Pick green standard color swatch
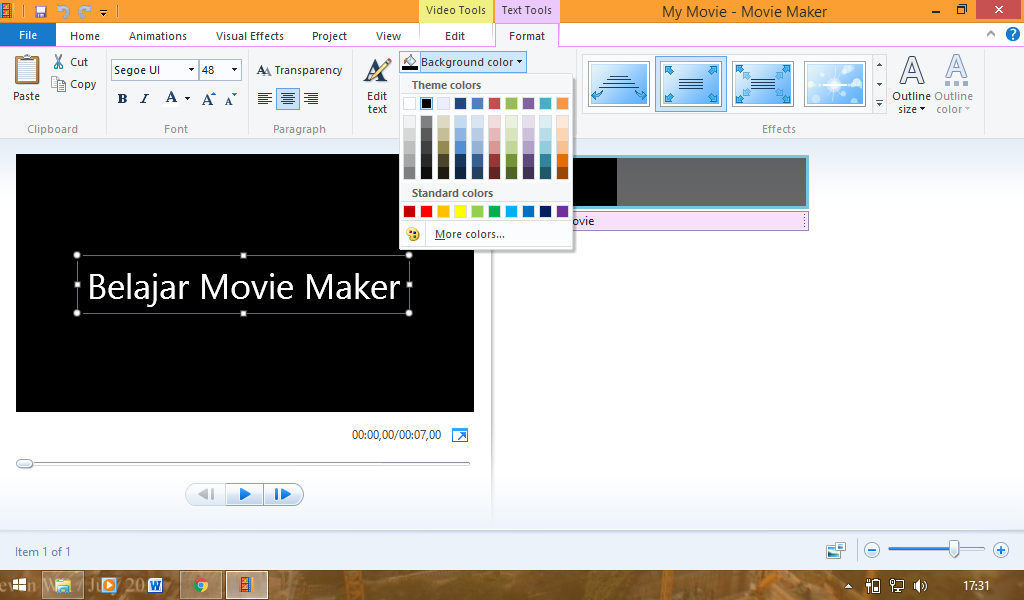The width and height of the screenshot is (1024, 600). pyautogui.click(x=494, y=212)
